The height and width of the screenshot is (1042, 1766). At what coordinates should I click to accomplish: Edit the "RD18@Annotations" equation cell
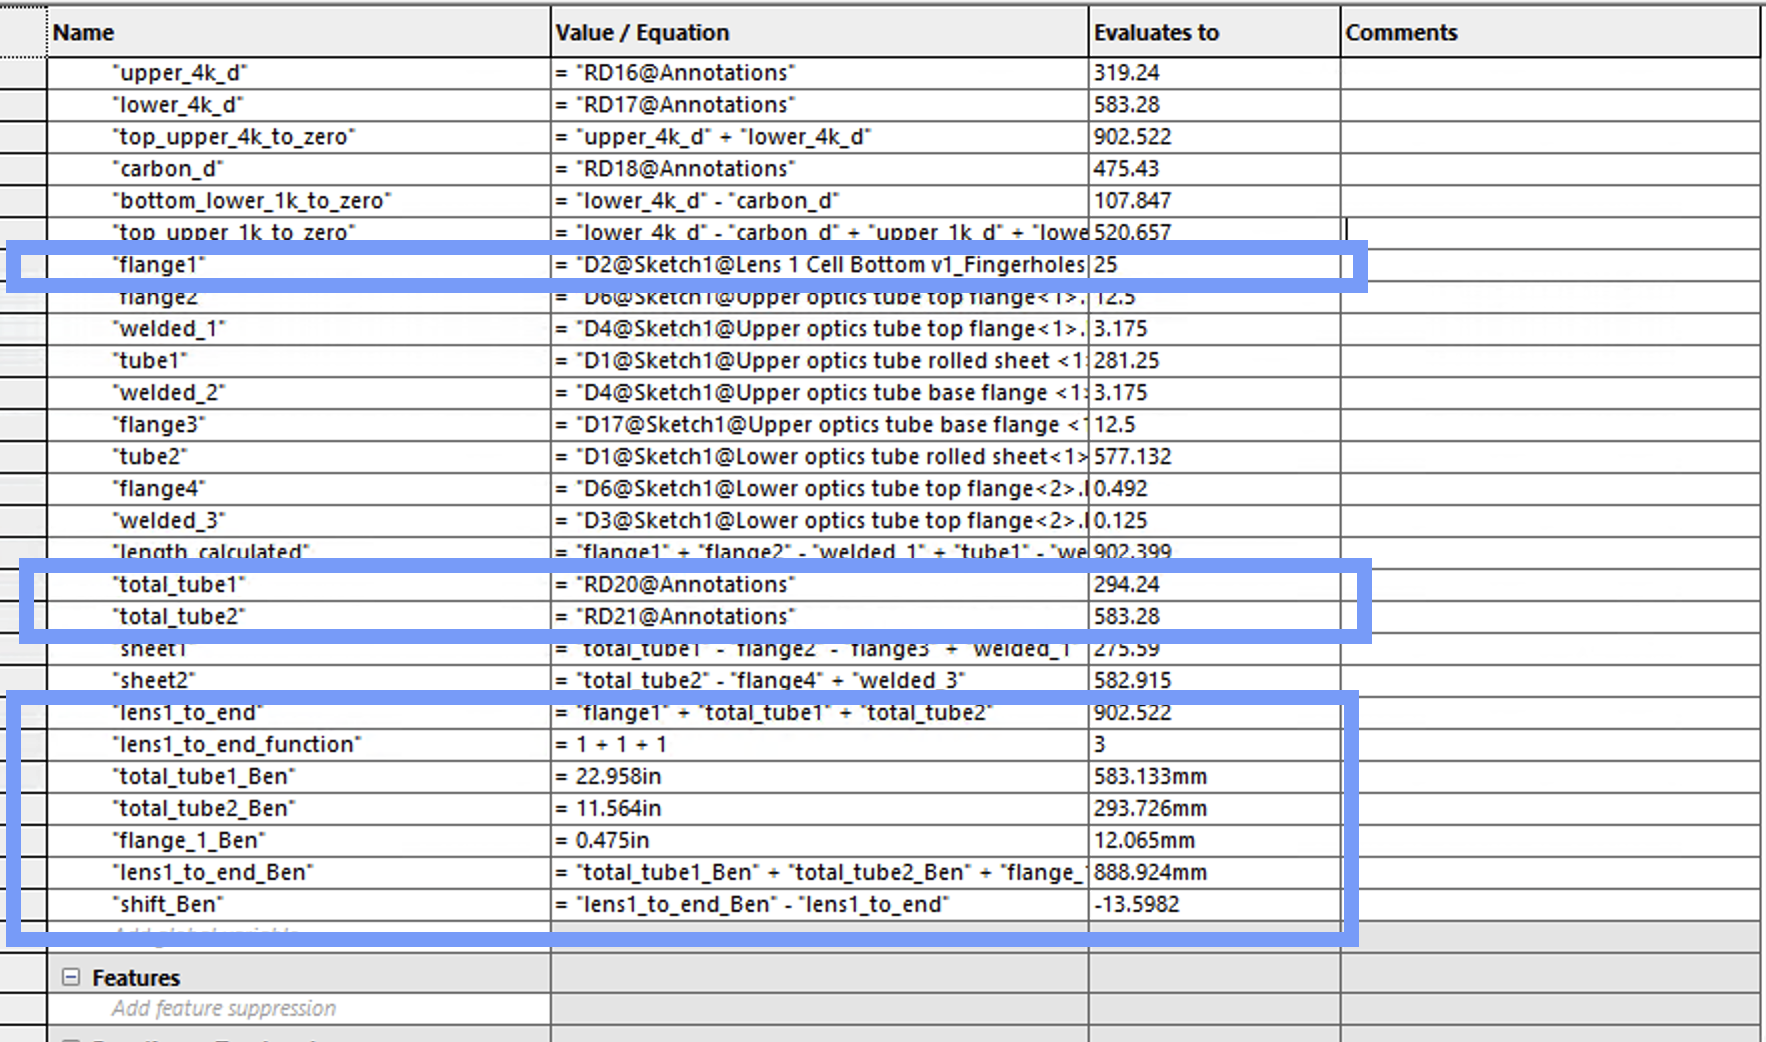click(819, 169)
